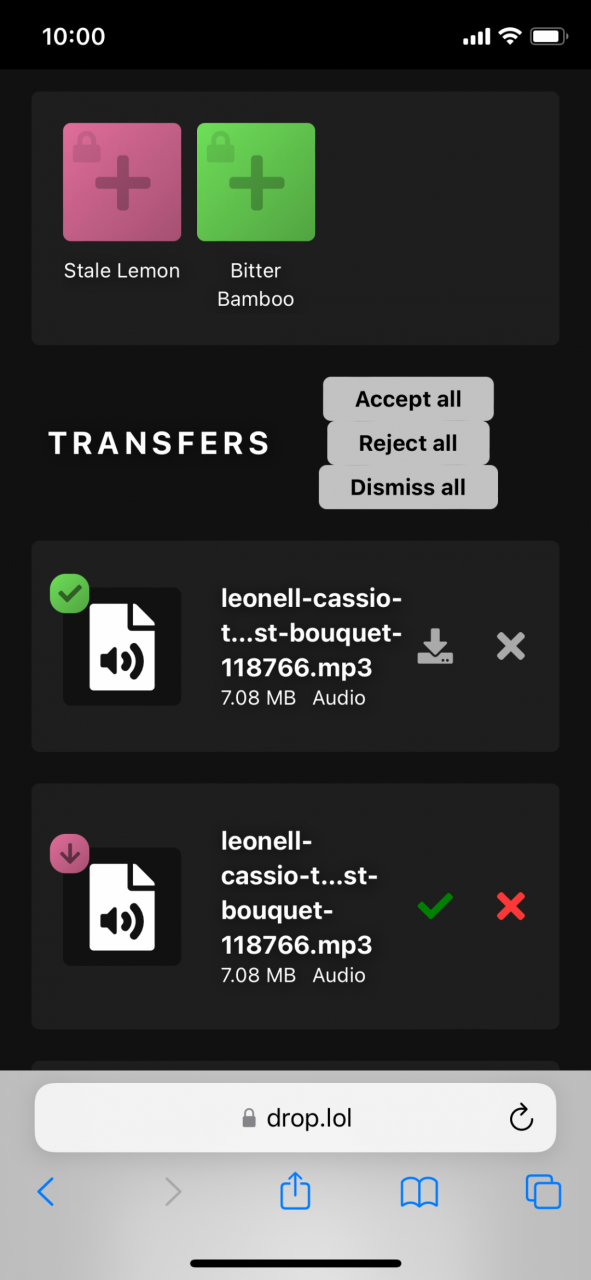Open the audio file thumbnail of first transfer
591x1280 pixels.
point(122,646)
